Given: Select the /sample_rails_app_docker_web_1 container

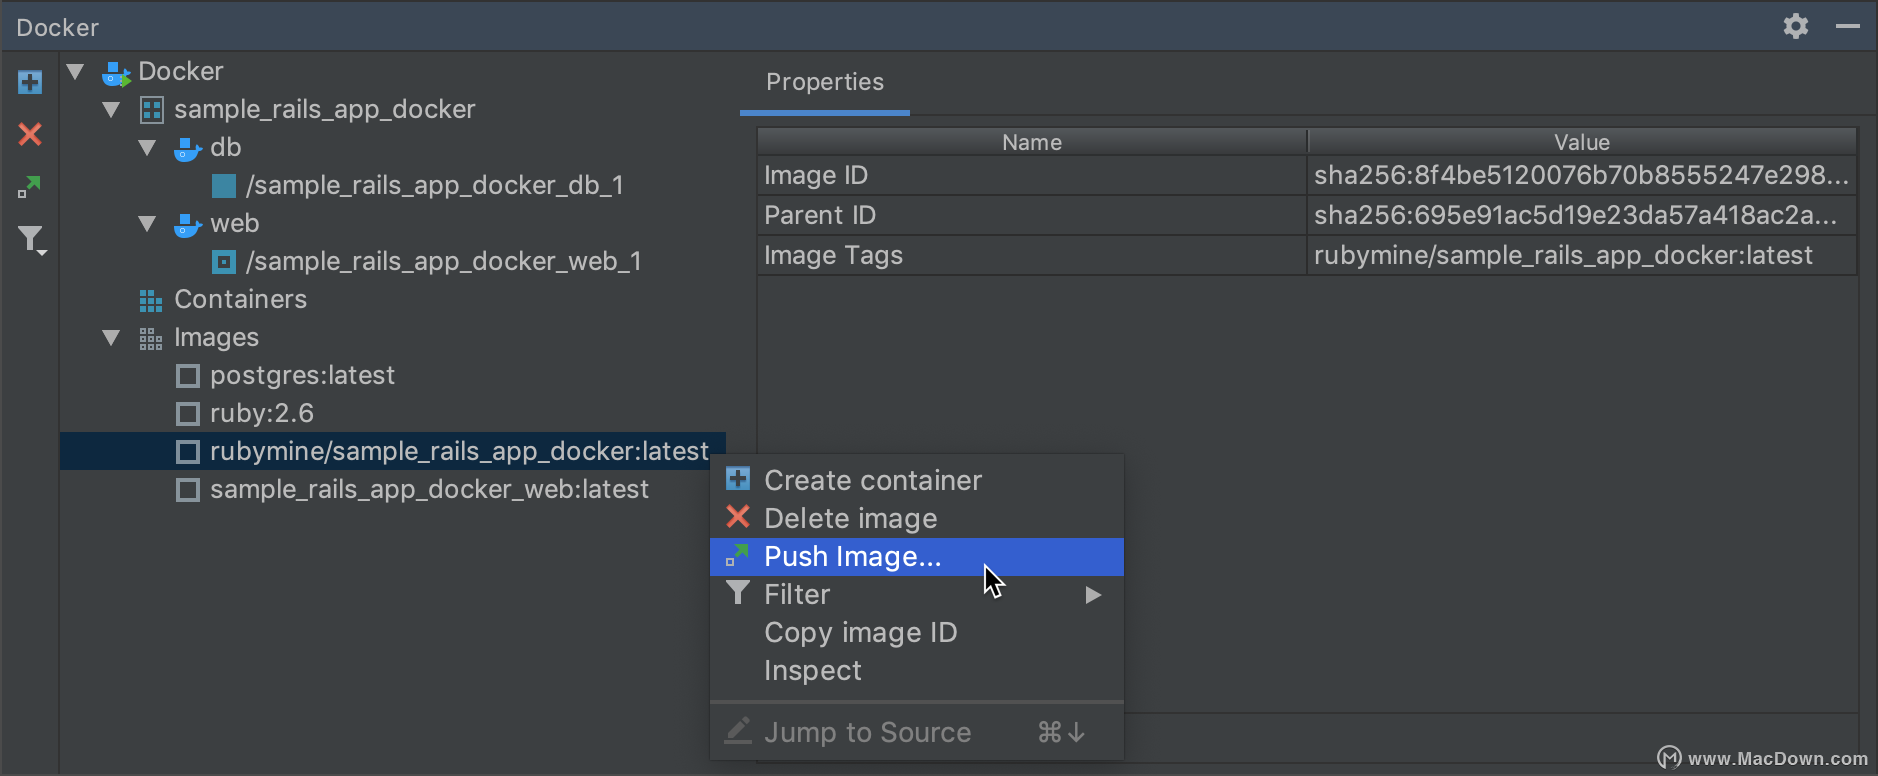Looking at the screenshot, I should click(444, 262).
